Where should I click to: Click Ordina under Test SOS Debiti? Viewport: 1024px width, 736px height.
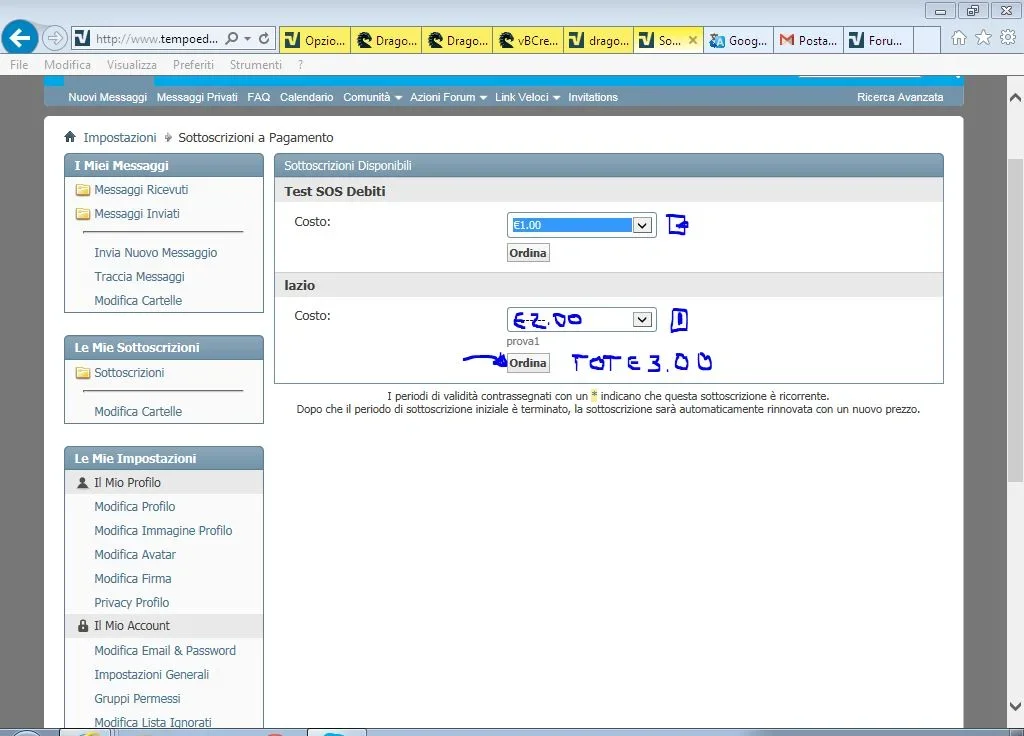pos(528,253)
